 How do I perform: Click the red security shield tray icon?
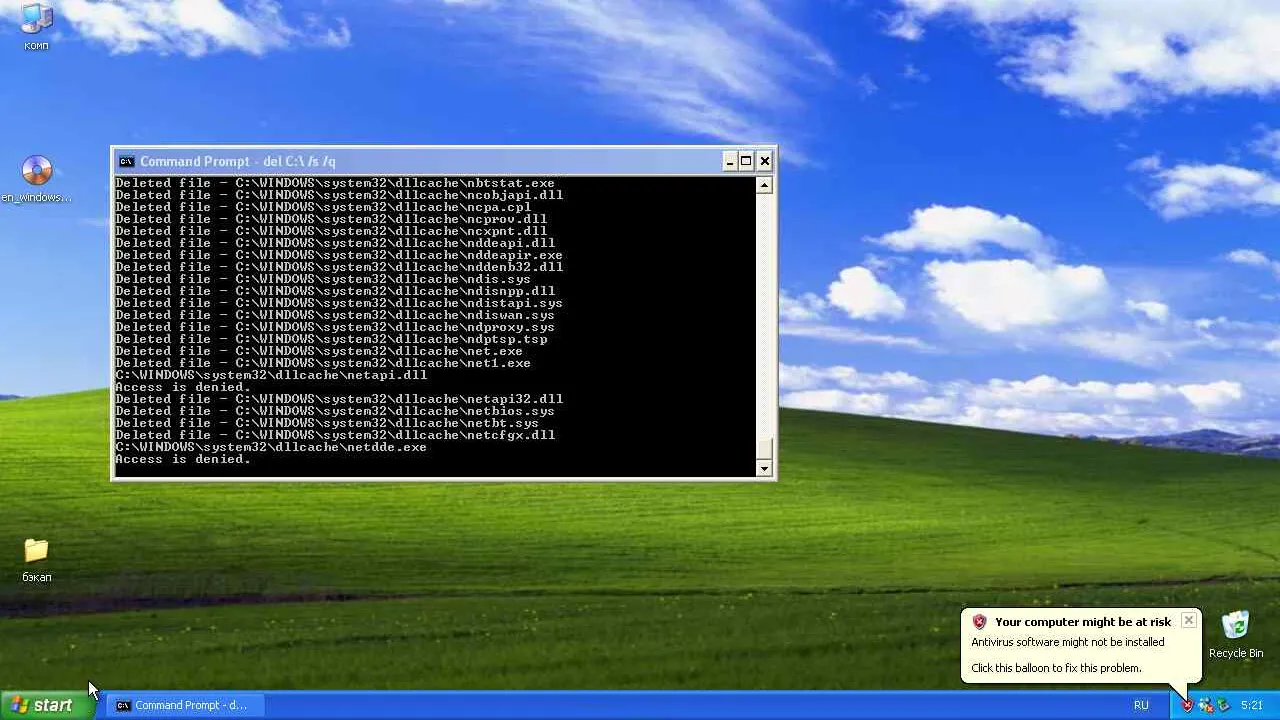pos(1187,705)
